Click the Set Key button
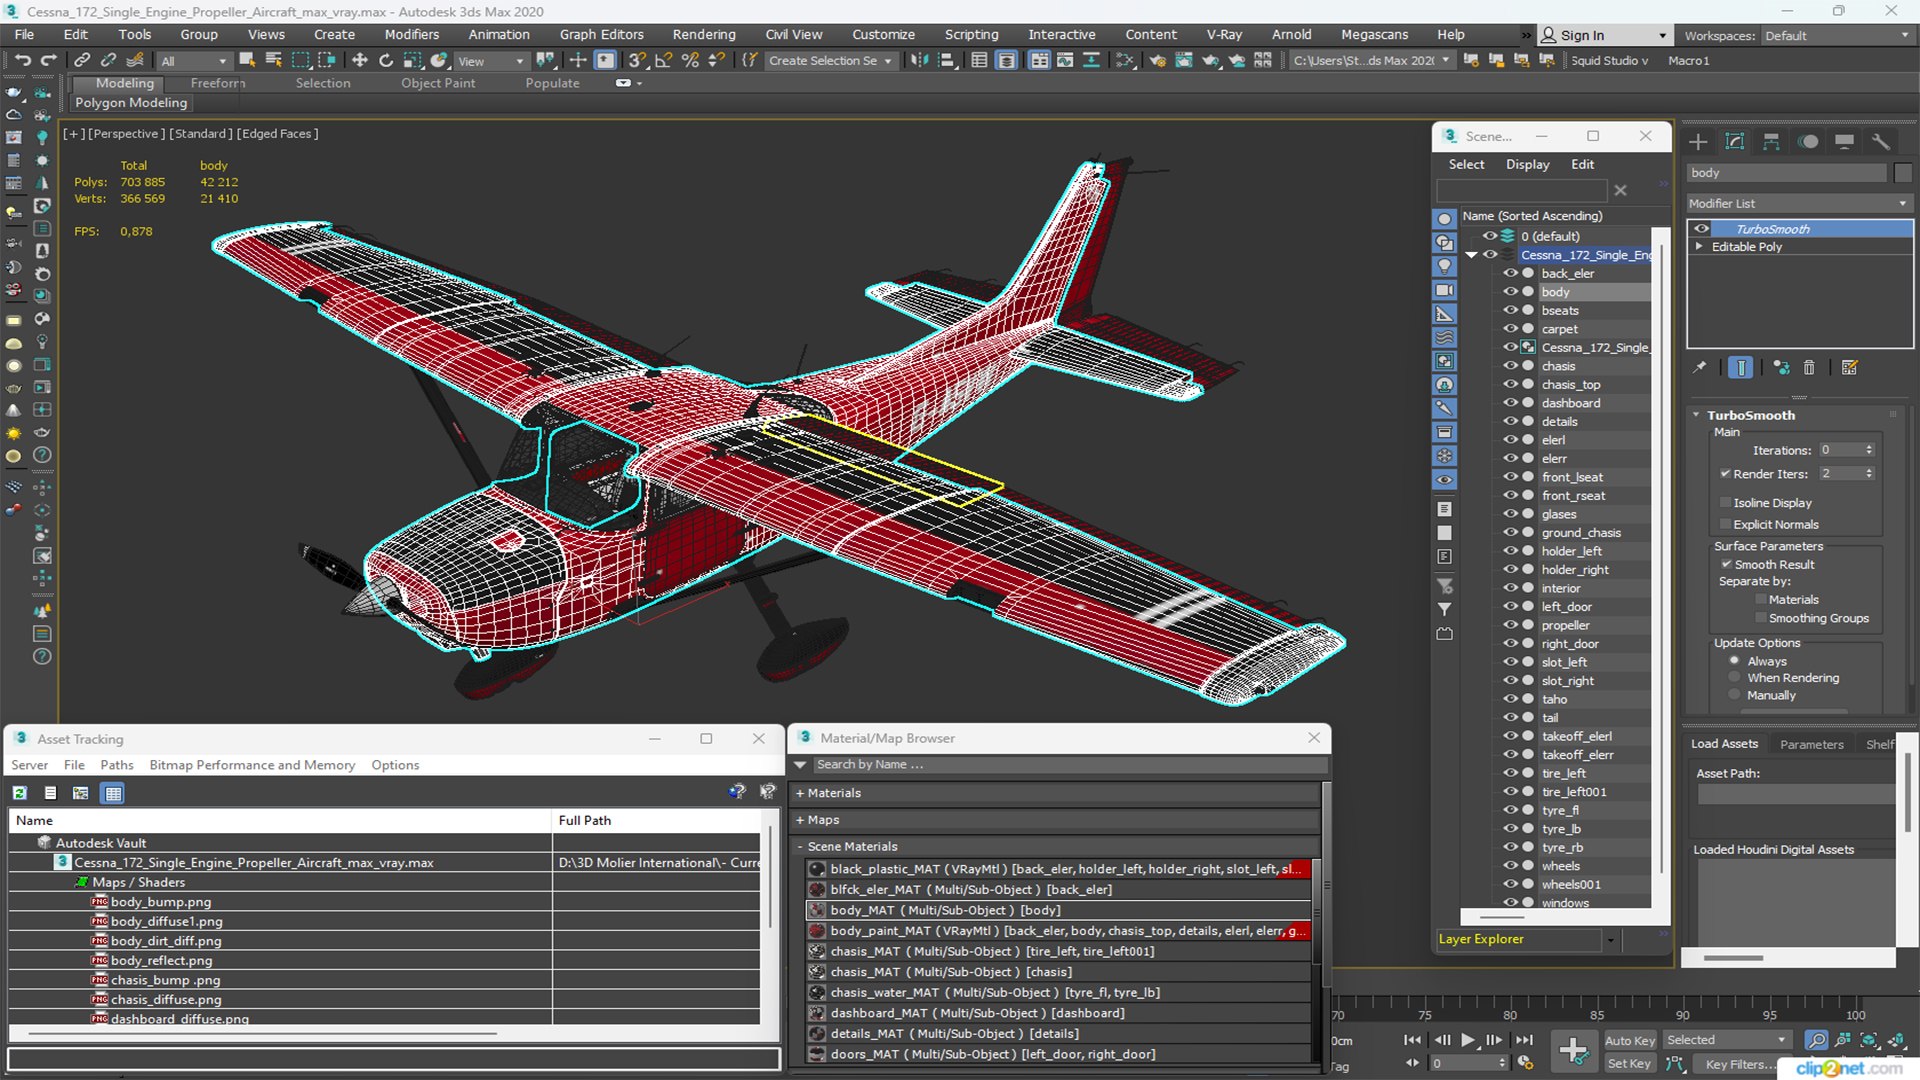This screenshot has height=1080, width=1920. tap(1629, 1064)
